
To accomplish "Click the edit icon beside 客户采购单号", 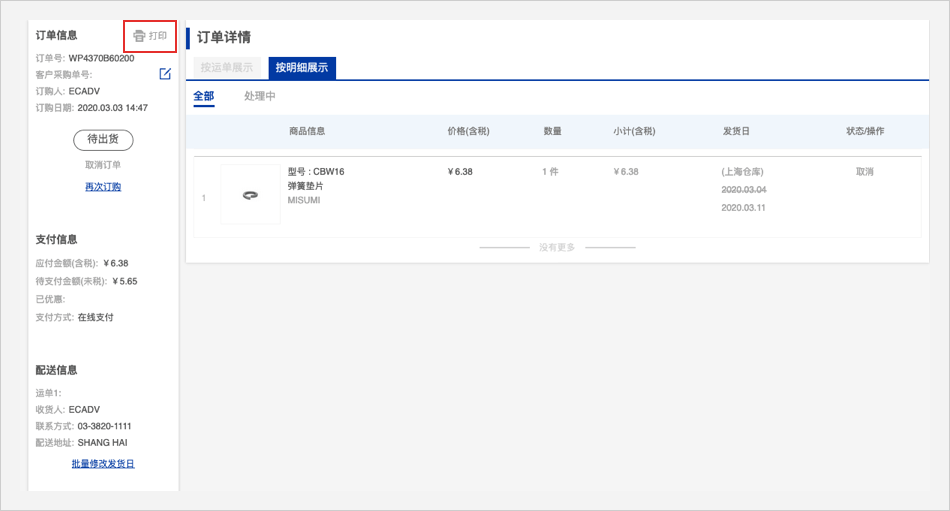I will point(165,74).
